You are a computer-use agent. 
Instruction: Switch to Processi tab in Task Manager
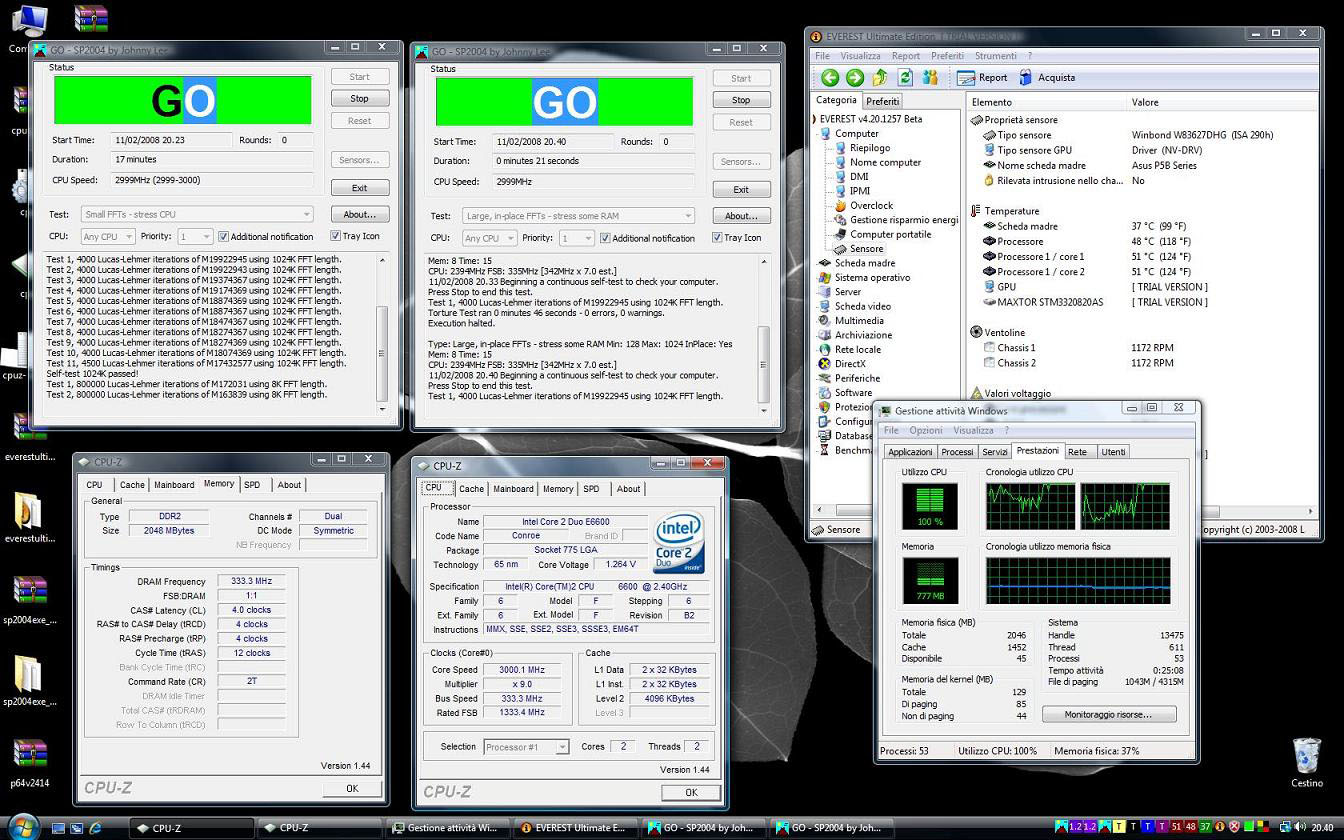click(957, 452)
